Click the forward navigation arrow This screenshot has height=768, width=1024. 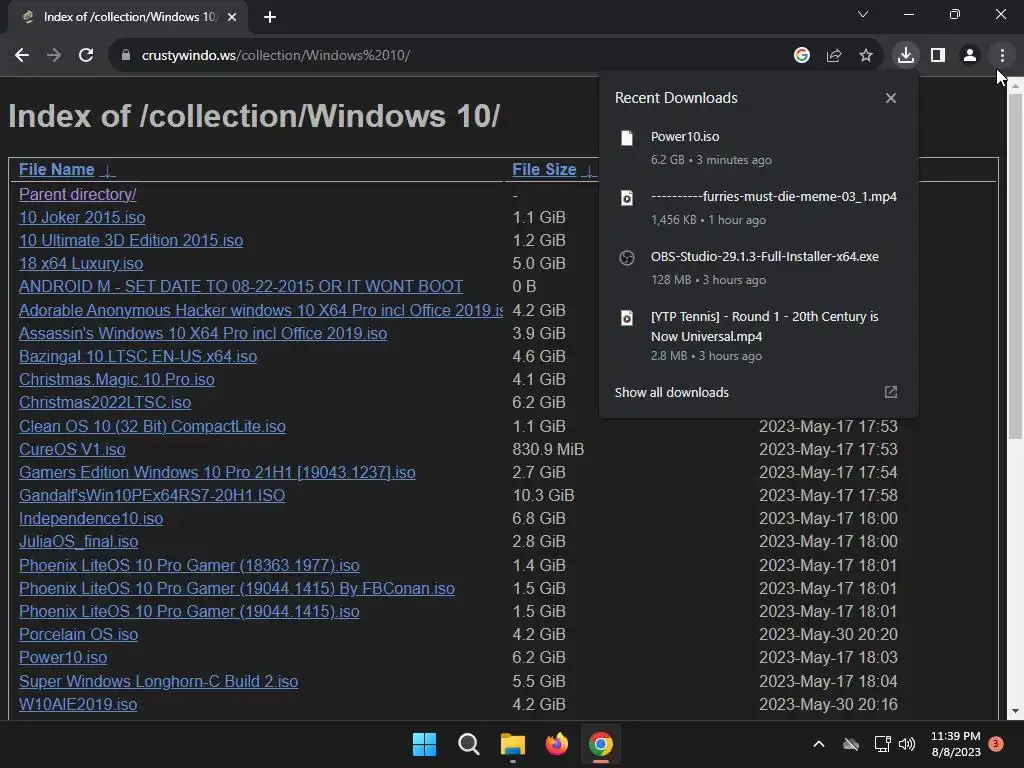point(54,56)
